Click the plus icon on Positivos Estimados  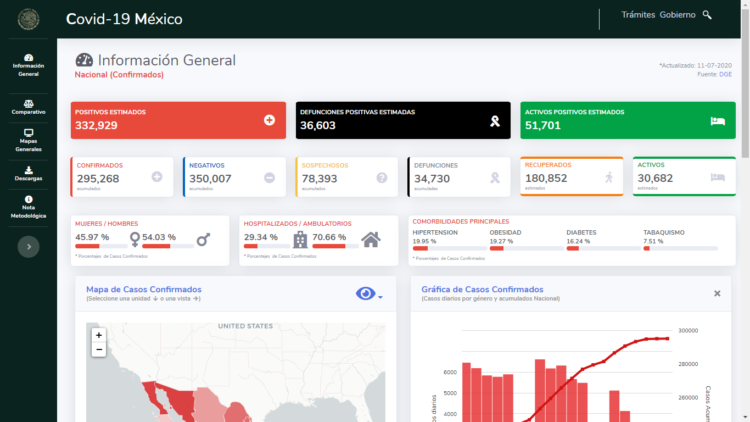click(x=269, y=120)
